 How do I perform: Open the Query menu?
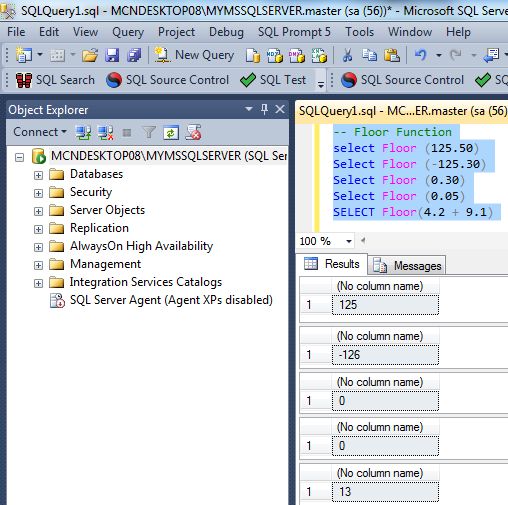pyautogui.click(x=128, y=32)
